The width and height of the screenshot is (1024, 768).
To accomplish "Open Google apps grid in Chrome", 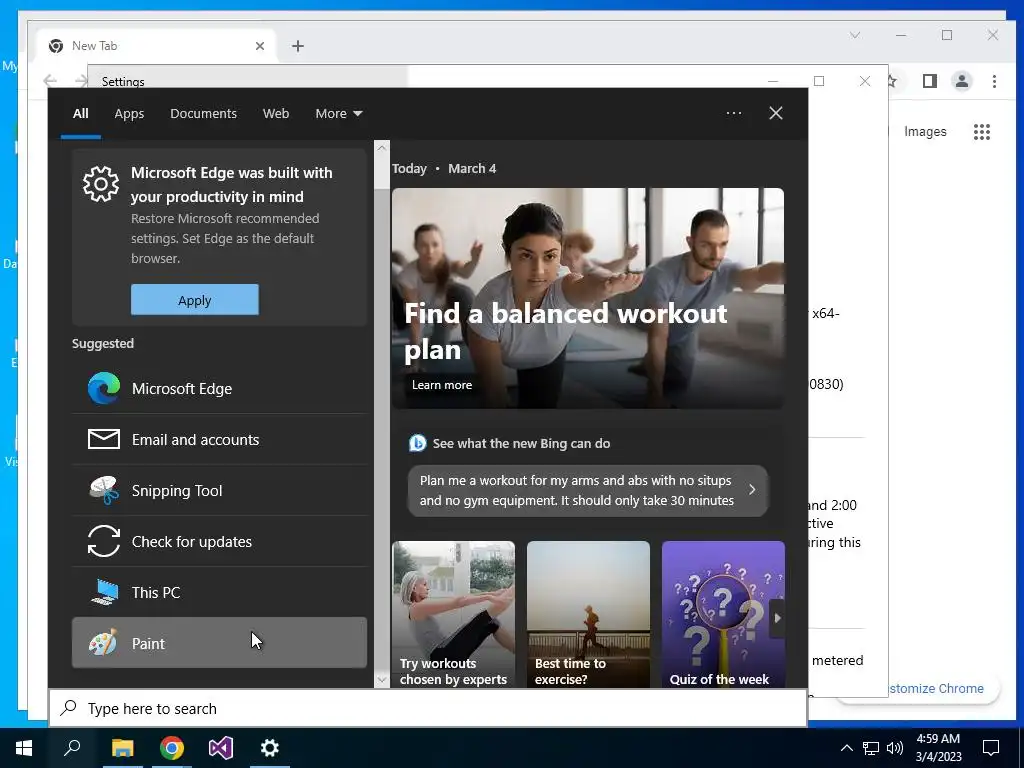I will [982, 132].
